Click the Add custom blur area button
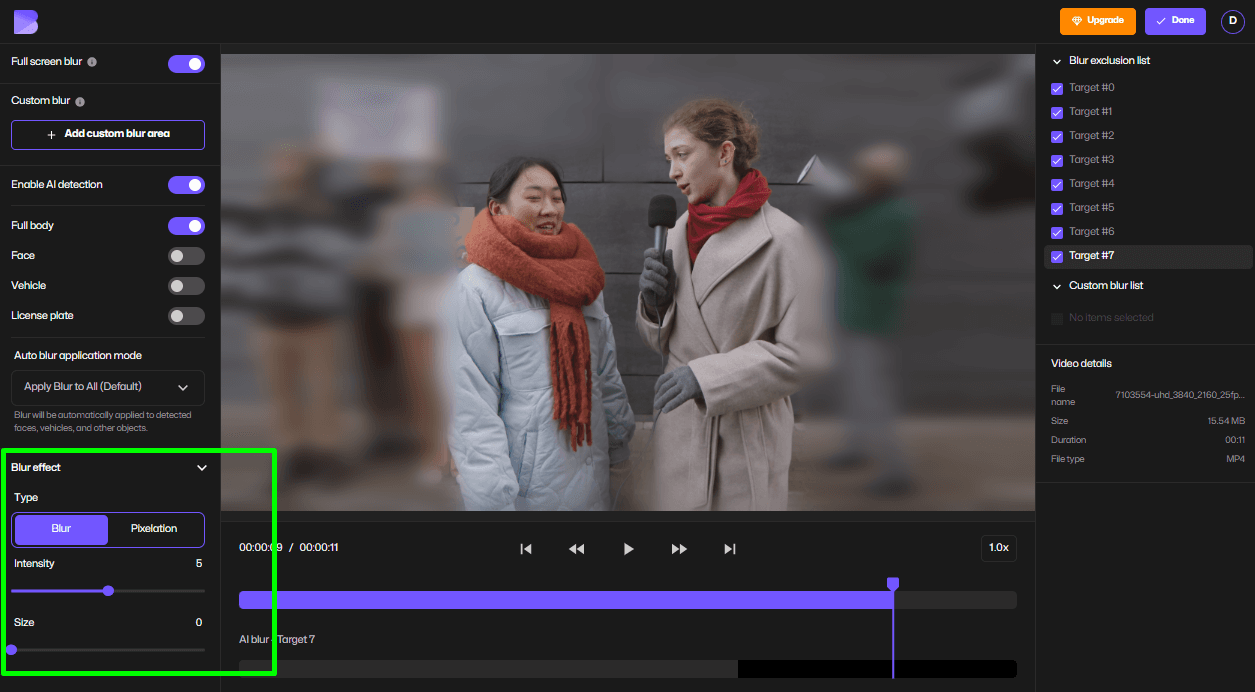1255x692 pixels. pos(107,134)
